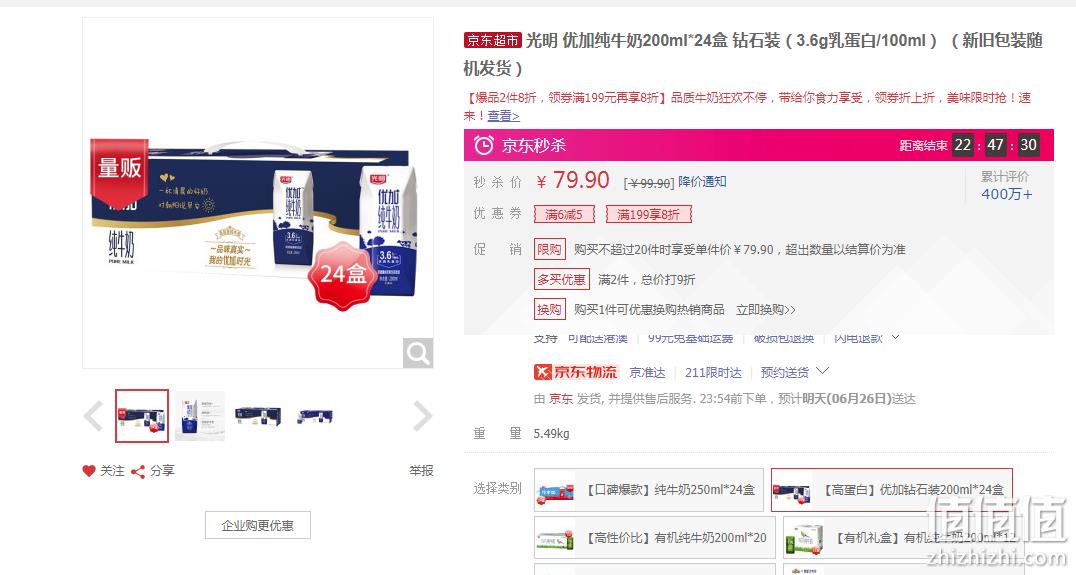Click the 京东物流 logistics logo
Image resolution: width=1076 pixels, height=575 pixels.
(576, 373)
